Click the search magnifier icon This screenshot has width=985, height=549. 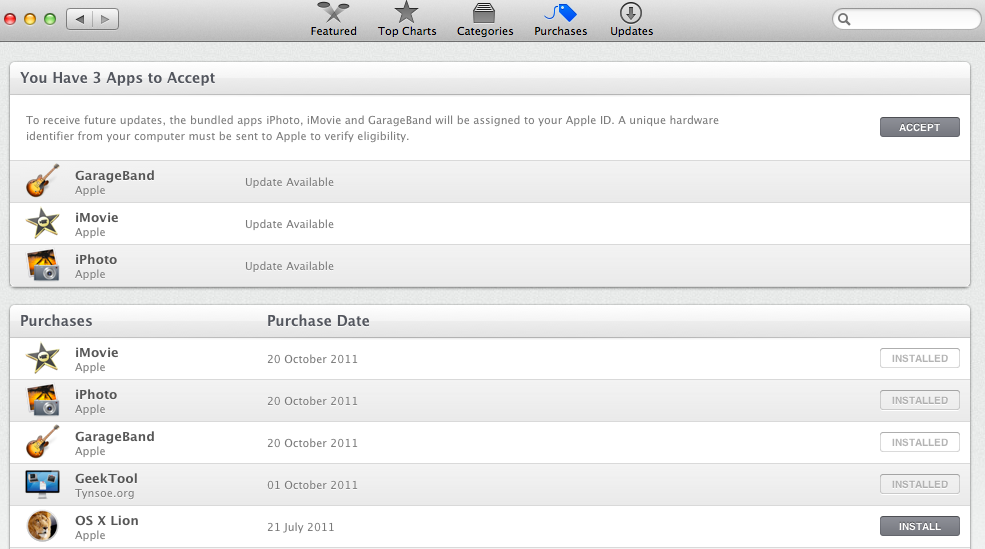[x=844, y=19]
